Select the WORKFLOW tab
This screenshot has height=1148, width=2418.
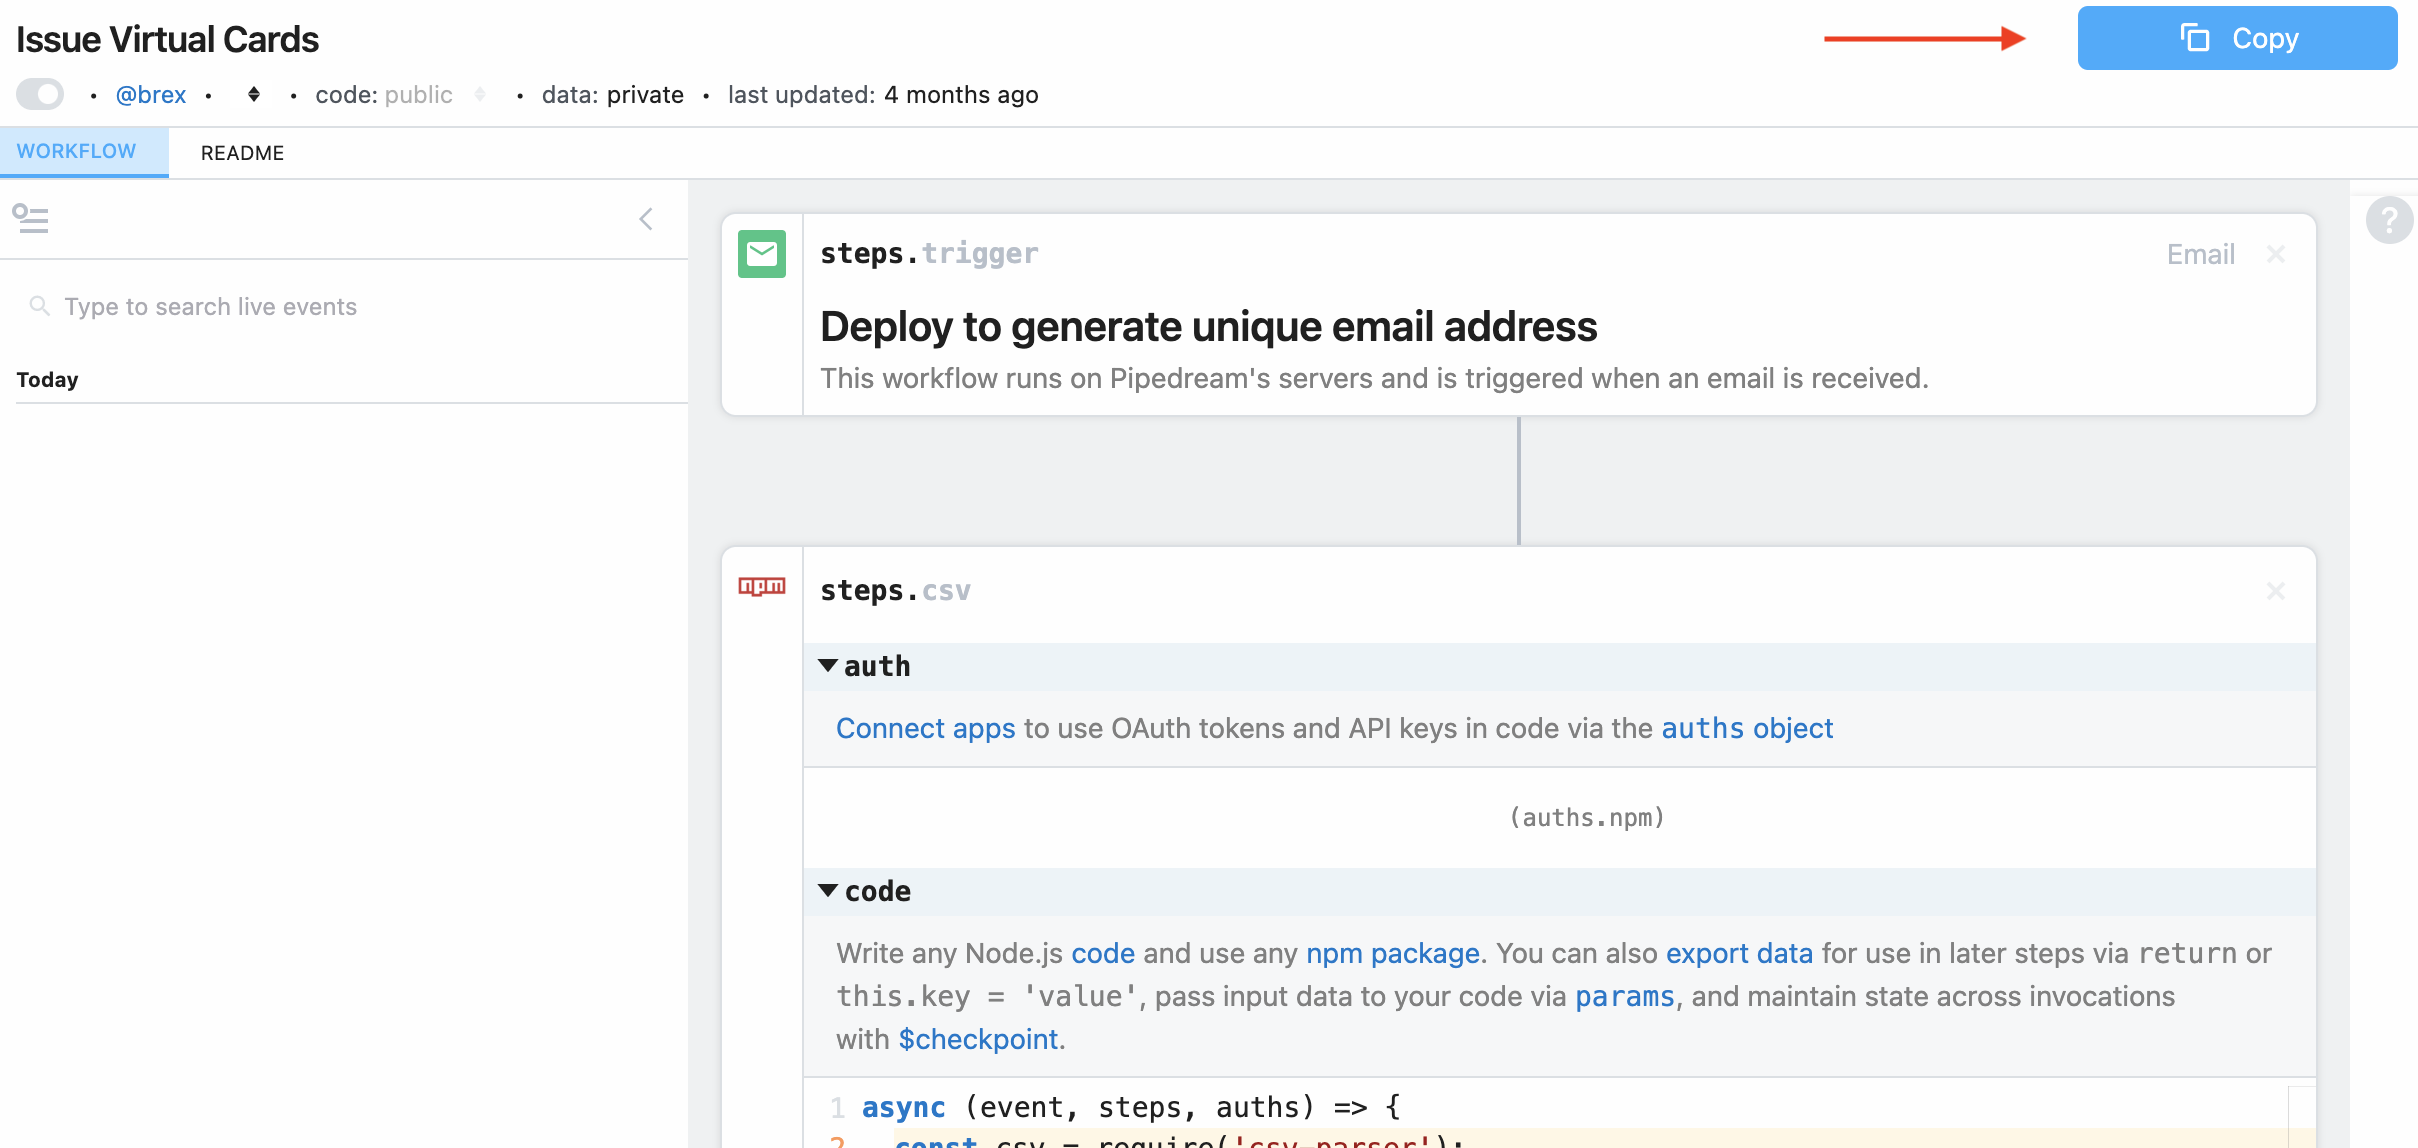point(77,152)
